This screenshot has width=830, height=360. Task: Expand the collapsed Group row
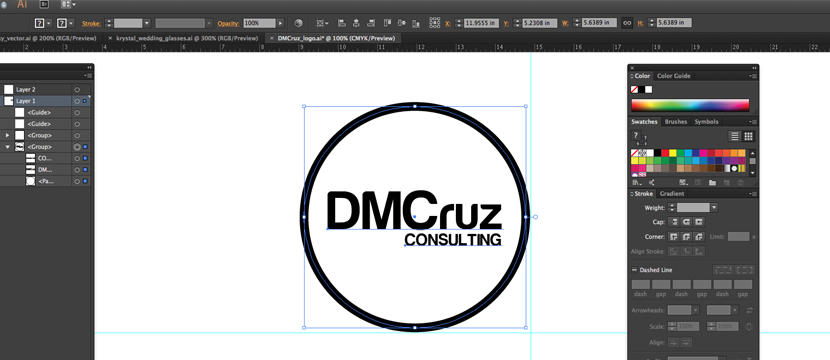click(x=7, y=136)
